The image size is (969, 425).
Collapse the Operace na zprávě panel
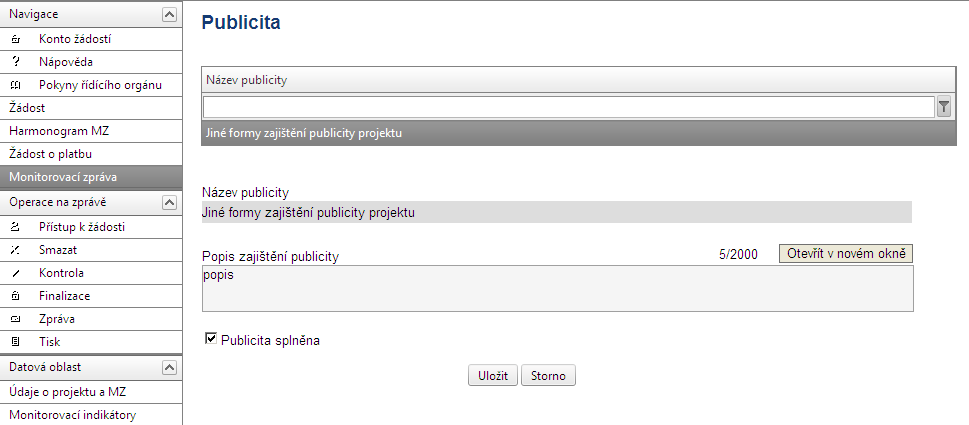[x=169, y=203]
